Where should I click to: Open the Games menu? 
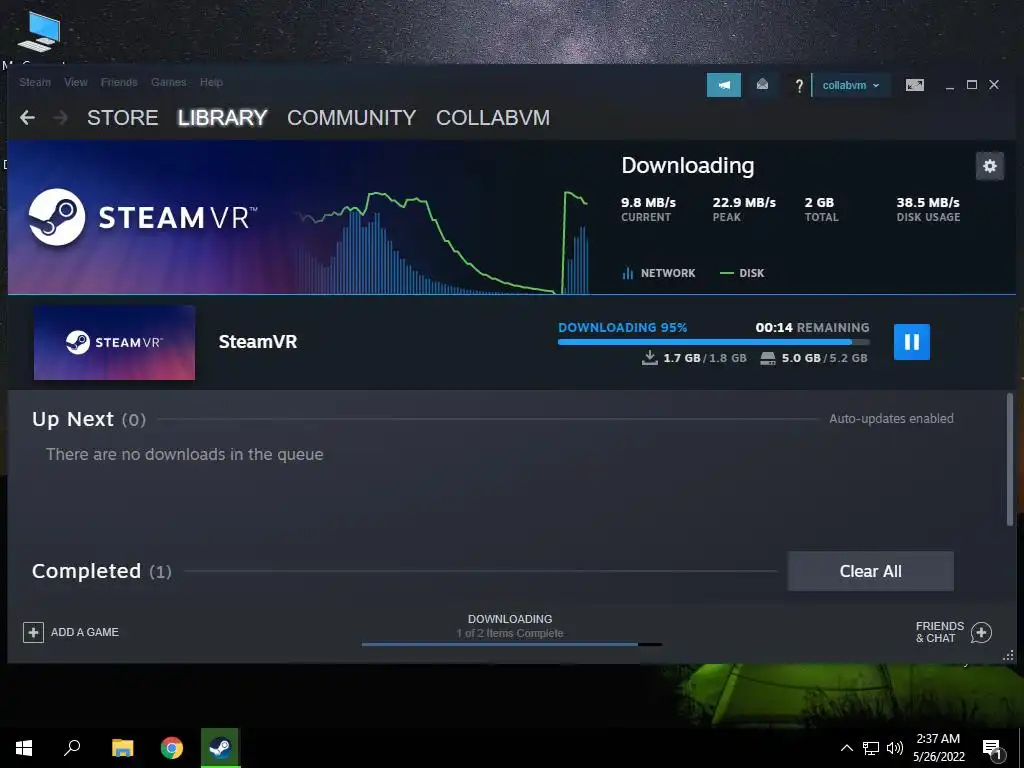[x=168, y=82]
